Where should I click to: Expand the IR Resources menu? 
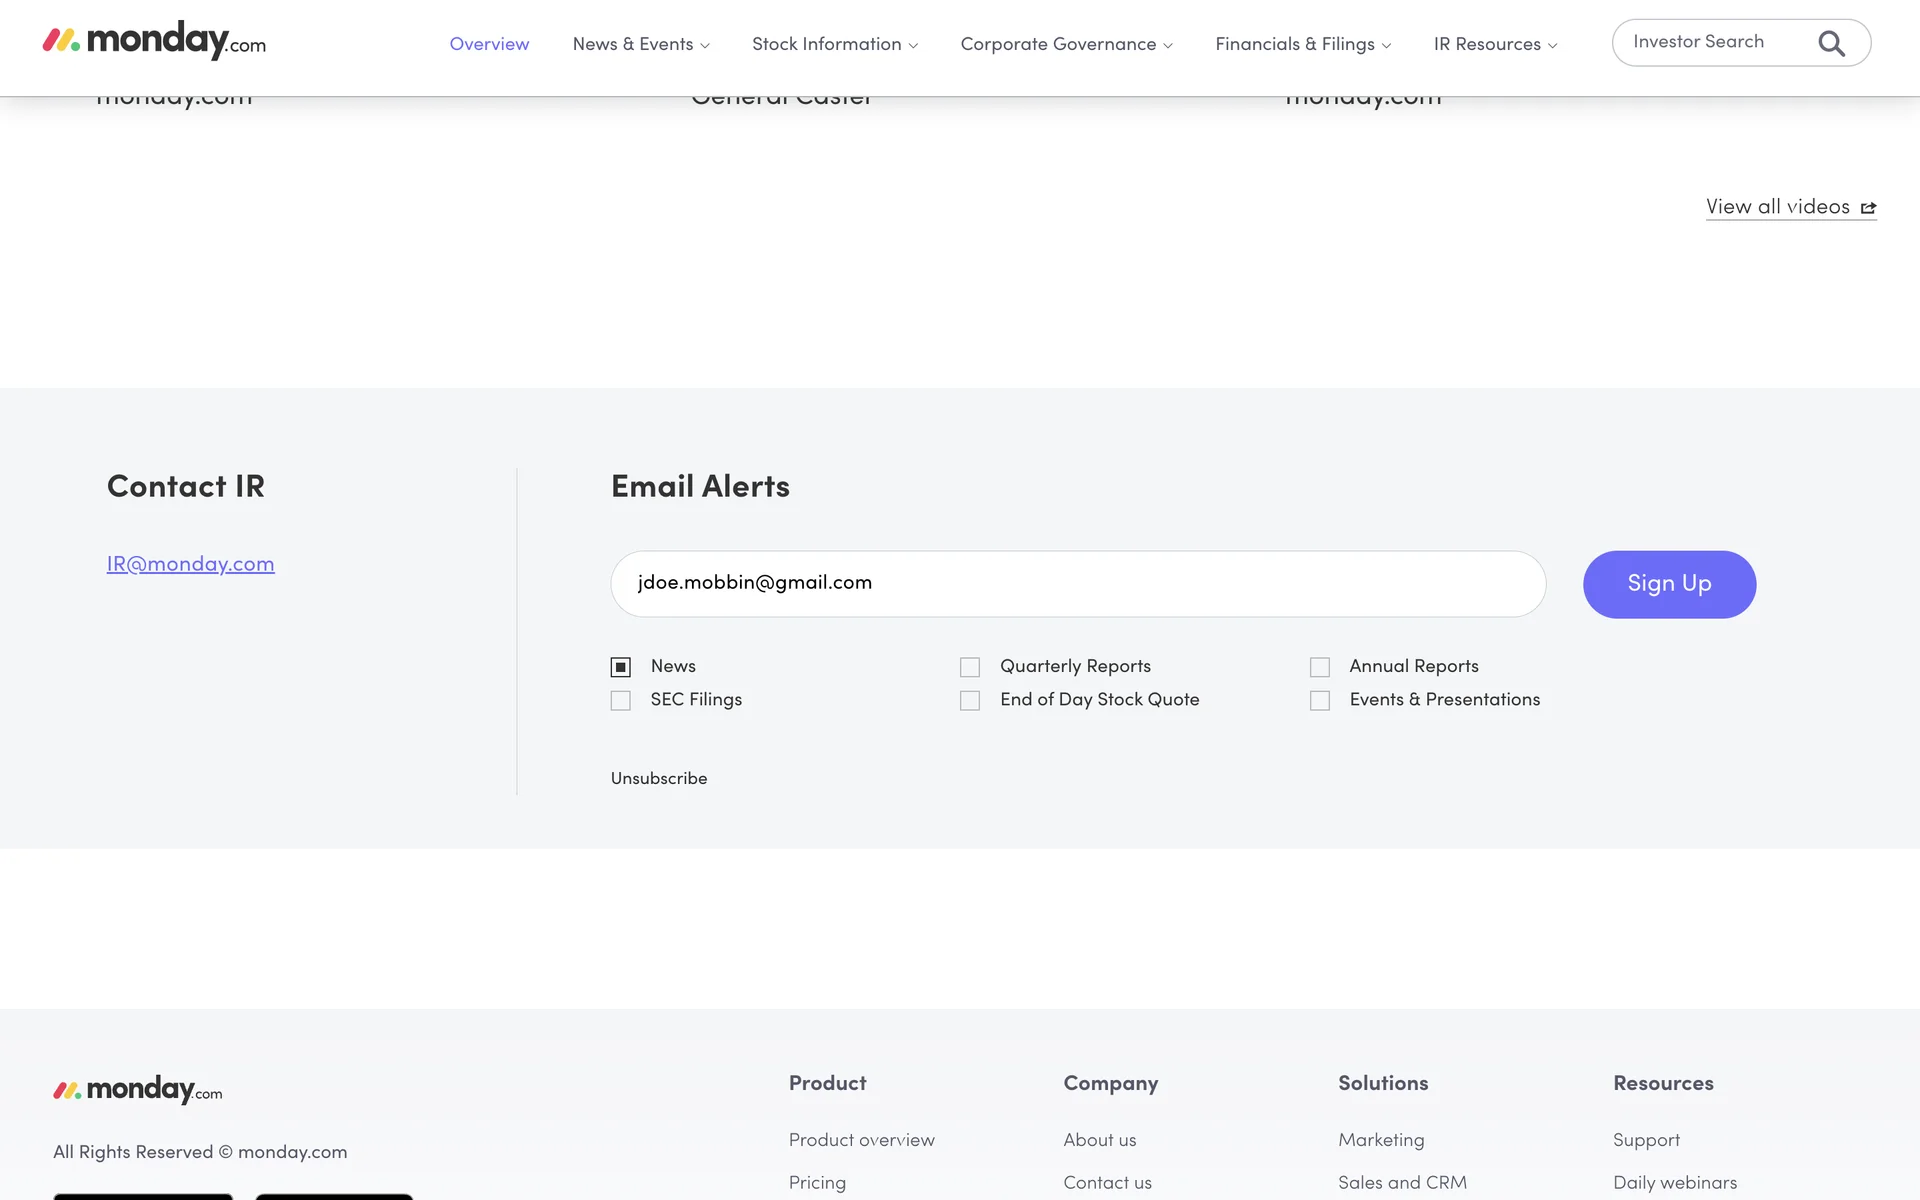click(1494, 44)
